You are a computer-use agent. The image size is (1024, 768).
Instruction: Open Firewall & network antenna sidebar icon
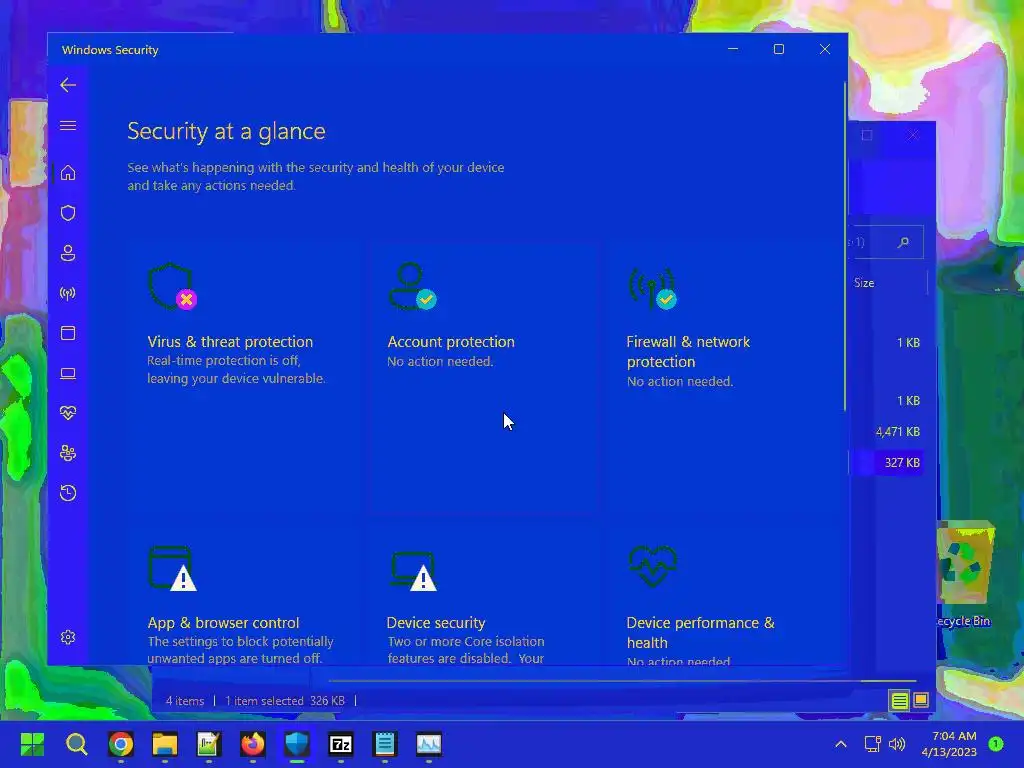click(68, 293)
